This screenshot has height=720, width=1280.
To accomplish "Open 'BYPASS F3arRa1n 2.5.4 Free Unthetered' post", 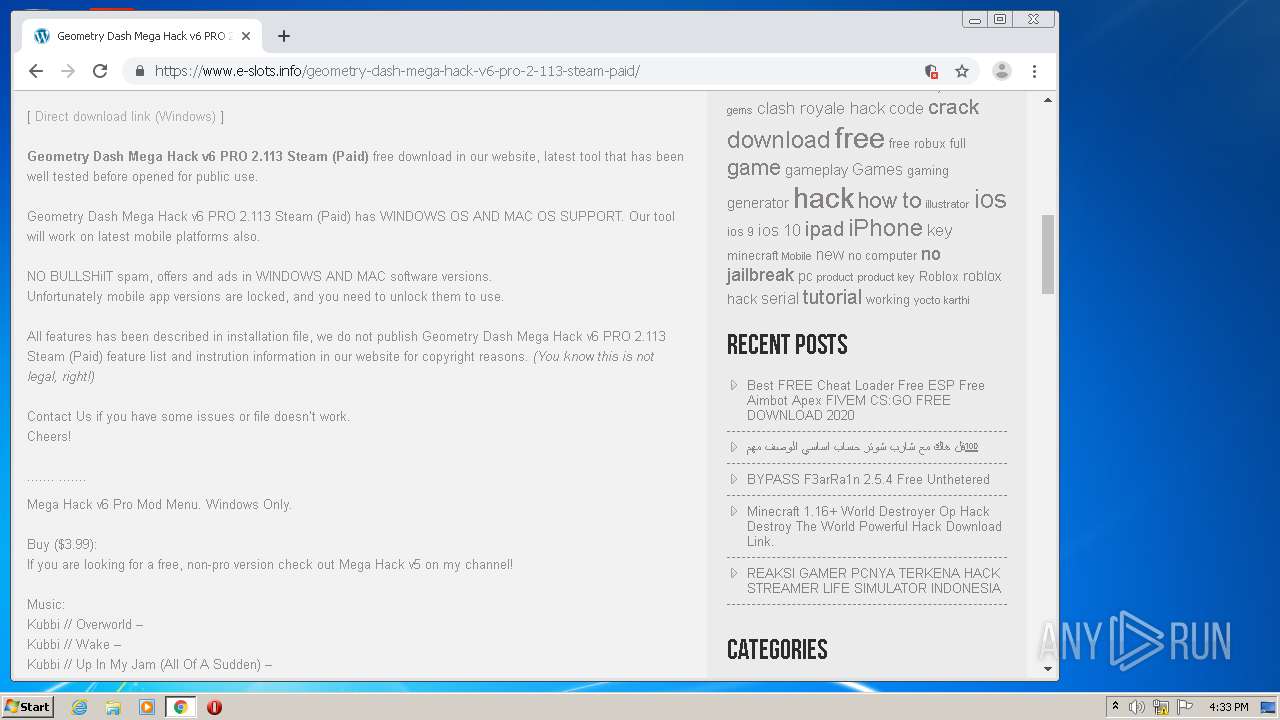I will pyautogui.click(x=868, y=479).
